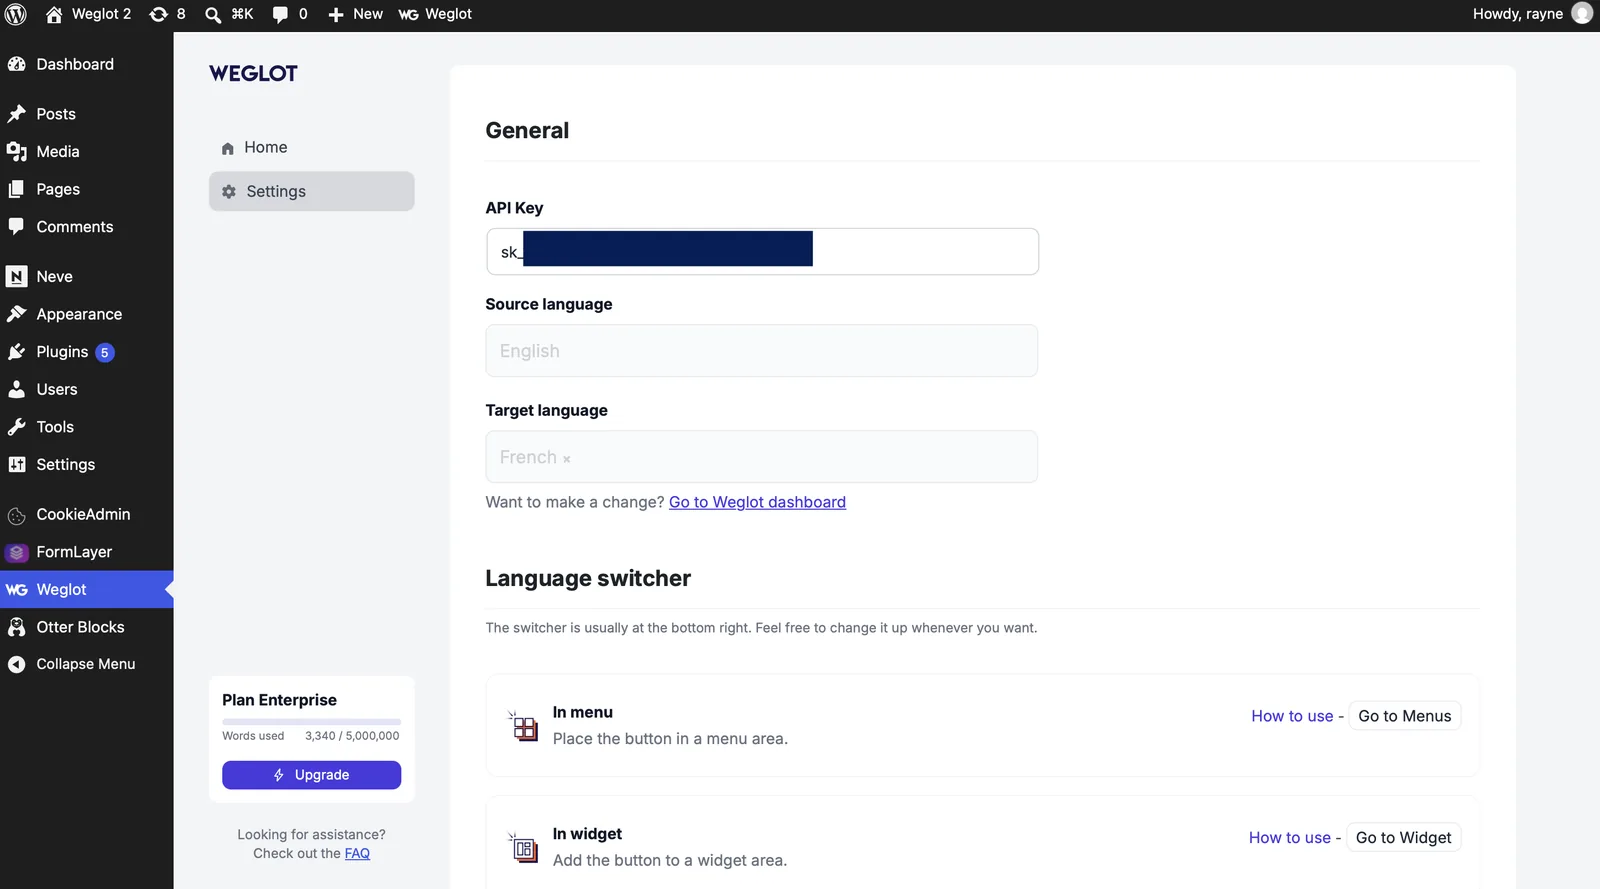The image size is (1600, 889).
Task: Click the Howdy, rayne account text
Action: click(1517, 14)
